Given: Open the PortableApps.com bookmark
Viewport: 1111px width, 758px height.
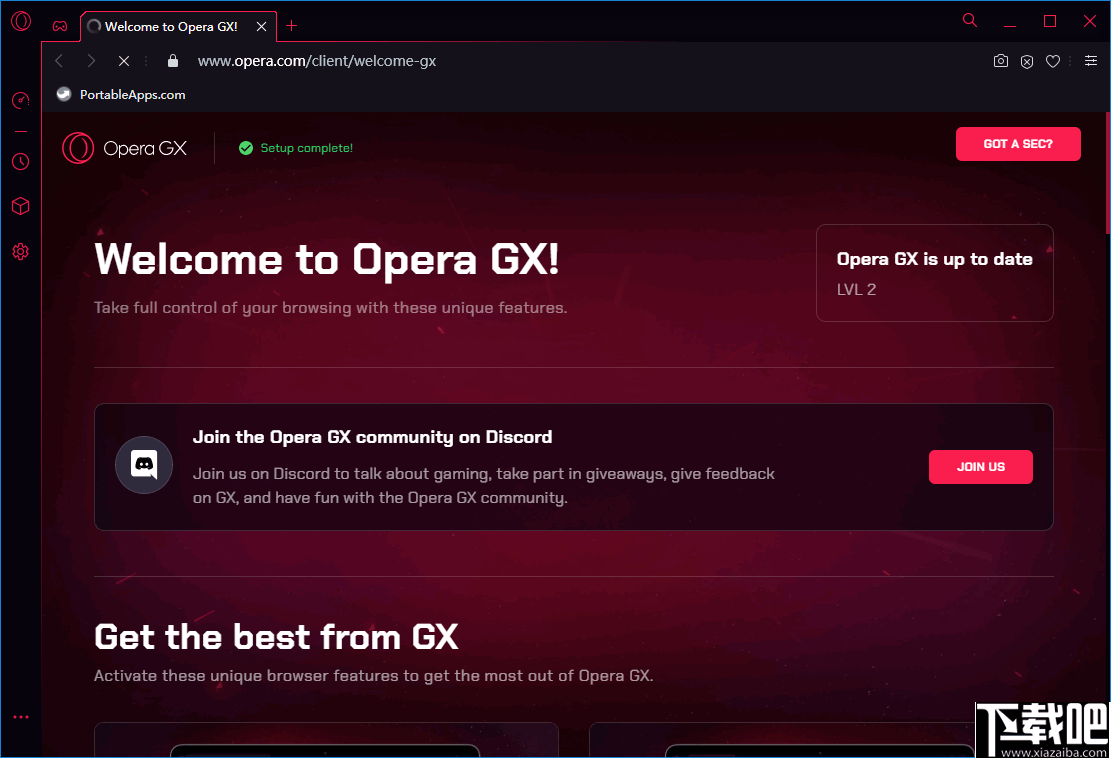Looking at the screenshot, I should [x=122, y=94].
